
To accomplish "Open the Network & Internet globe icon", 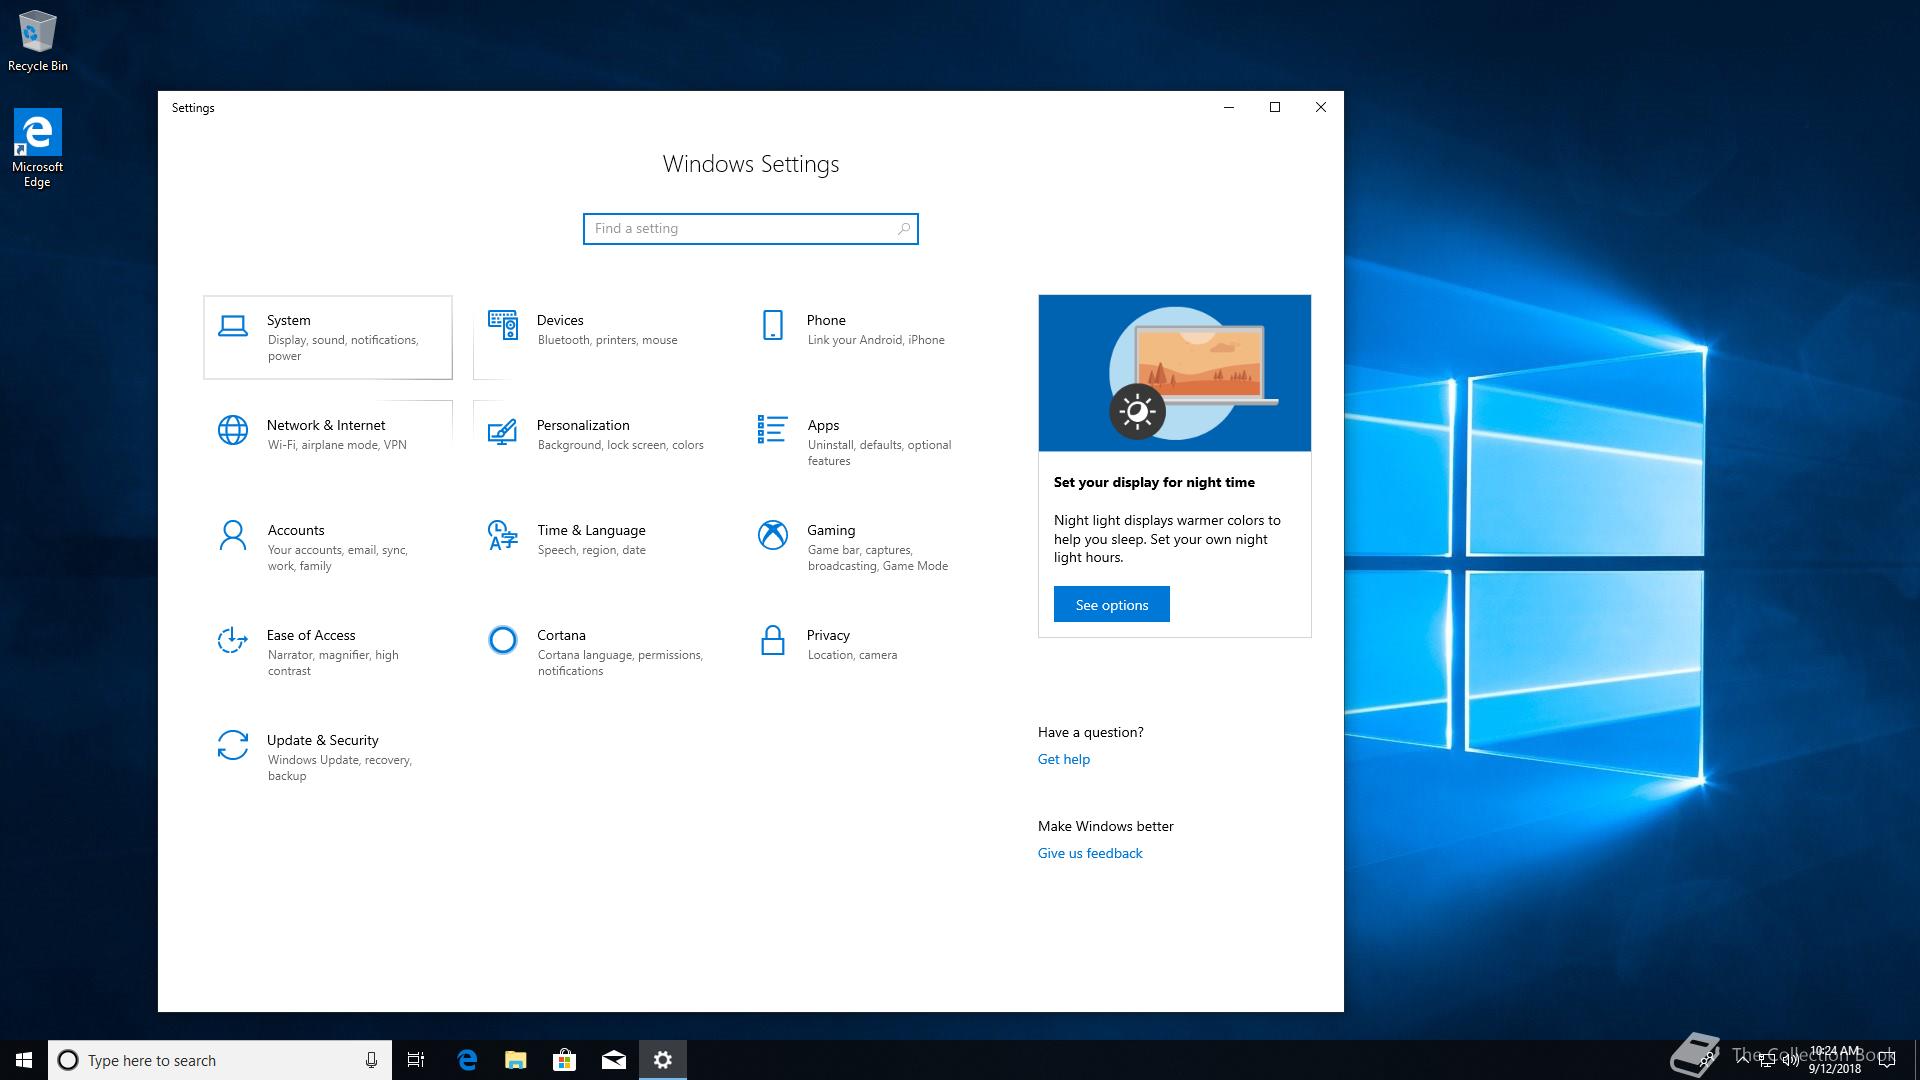I will tap(233, 430).
